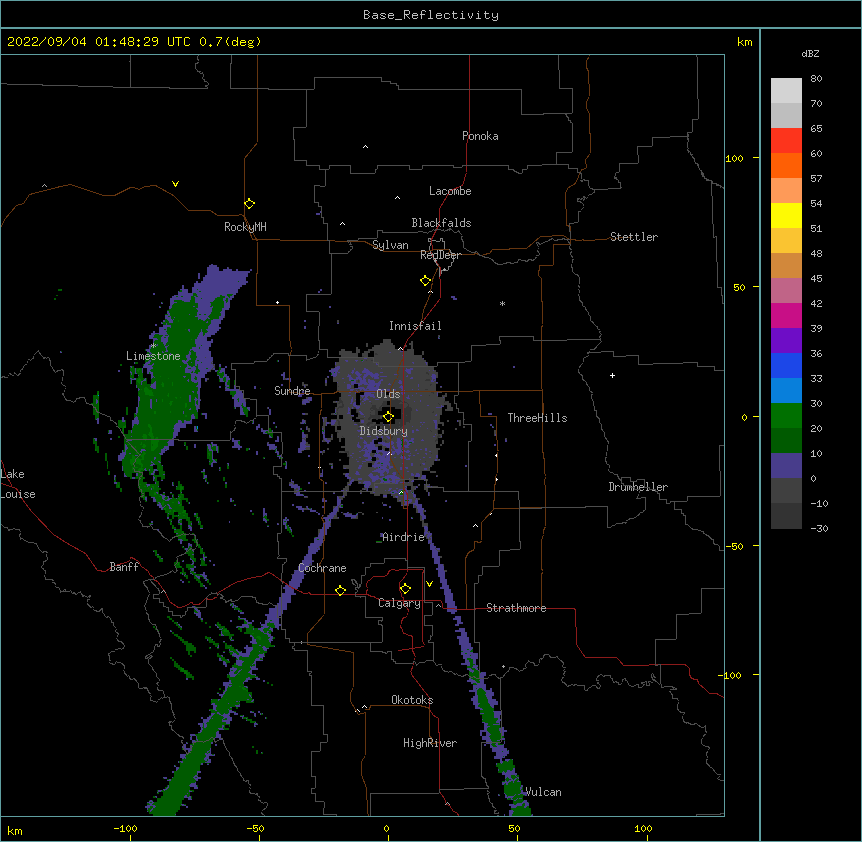Click the yellow diamond marker above Calgary
Viewport: 862px width, 842px height.
[405, 589]
